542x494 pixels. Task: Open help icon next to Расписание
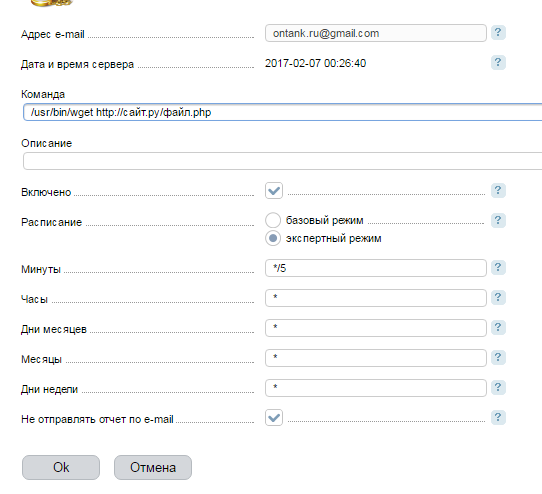(498, 220)
